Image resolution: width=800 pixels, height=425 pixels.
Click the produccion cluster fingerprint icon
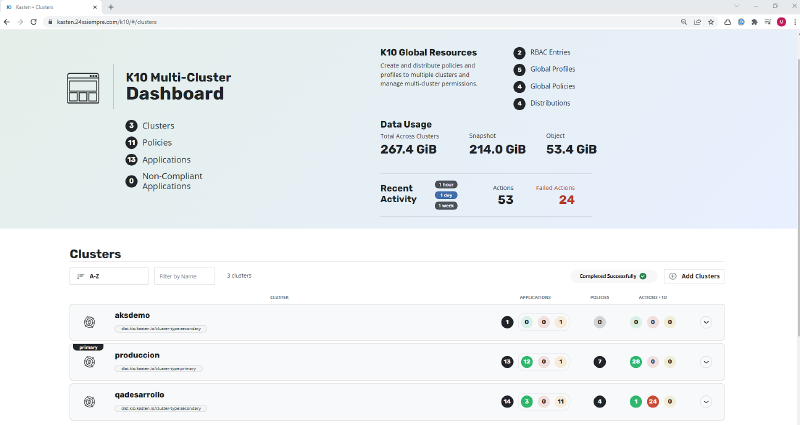(x=89, y=362)
